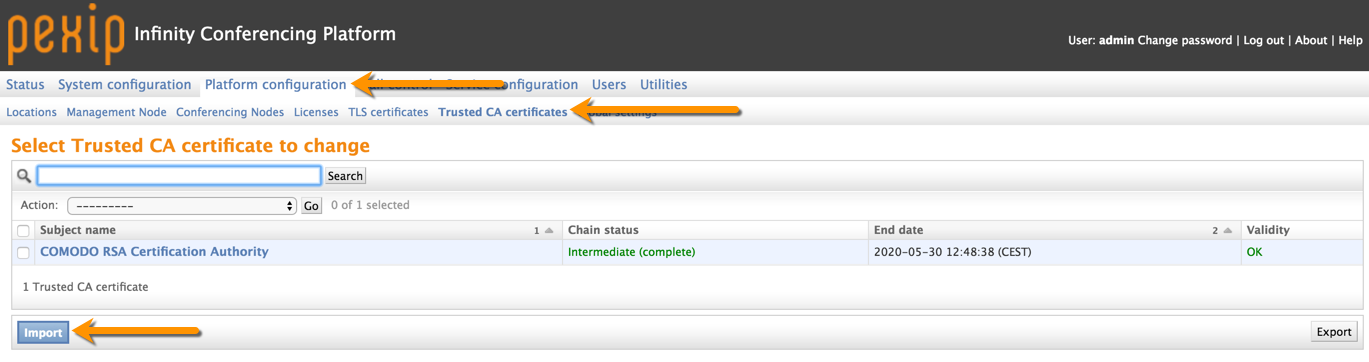Go to Locations submenu
The height and width of the screenshot is (362, 1369).
click(31, 112)
